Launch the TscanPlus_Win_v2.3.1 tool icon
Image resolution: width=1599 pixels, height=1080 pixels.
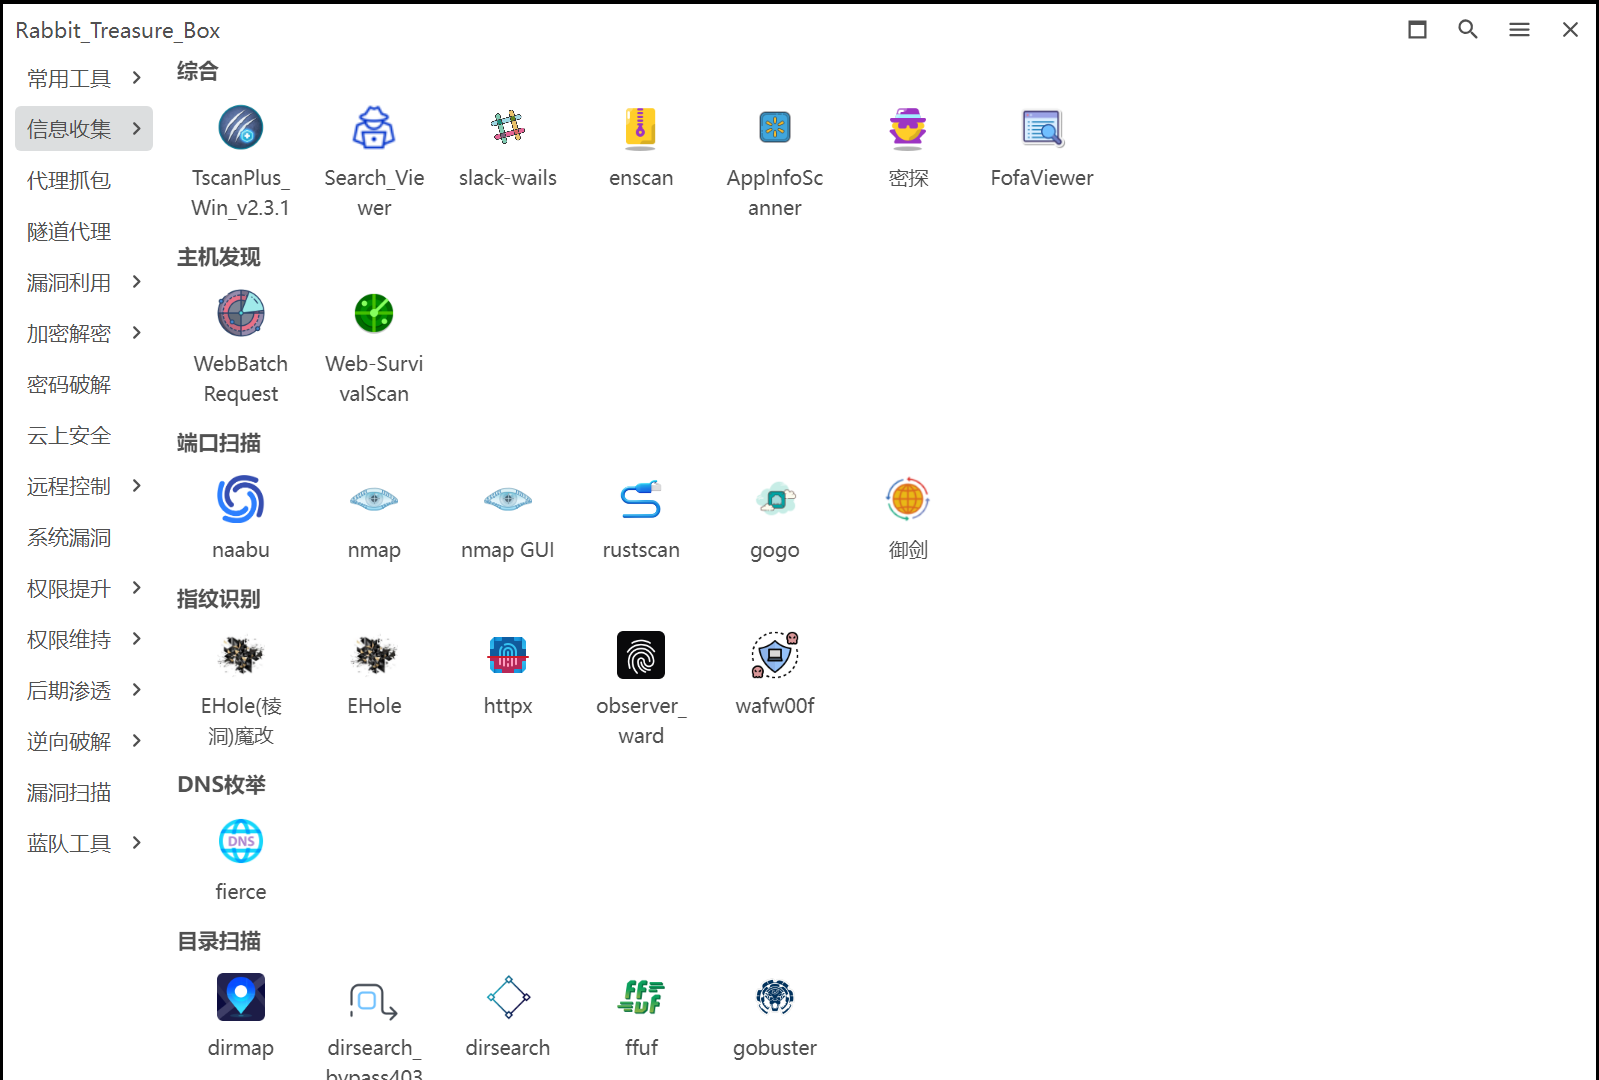click(x=241, y=128)
